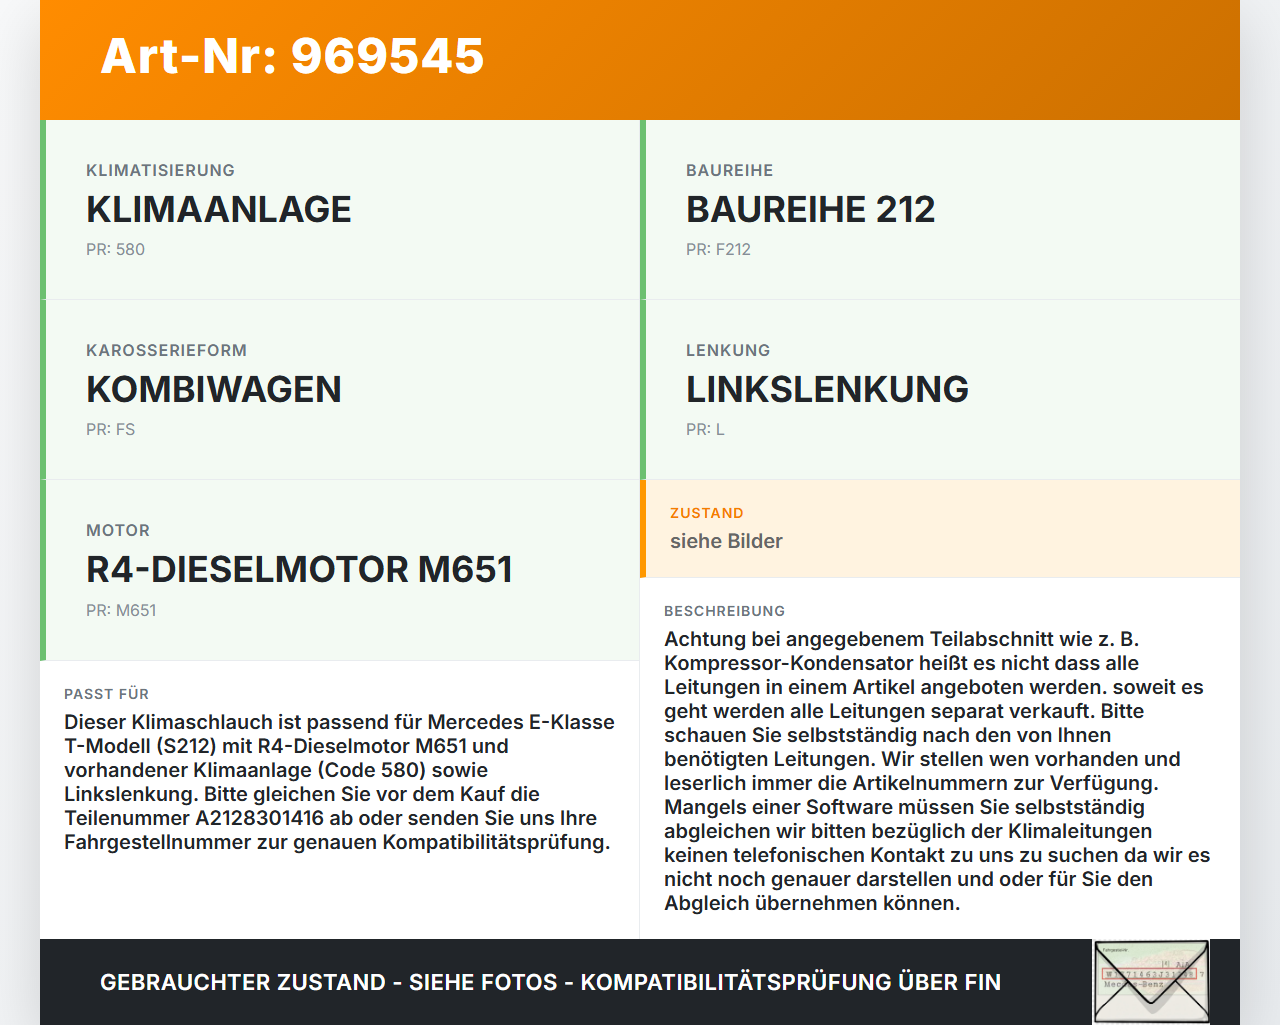Select the GEBRAUCHTER ZUSTAND footer banner
This screenshot has height=1026, width=1280.
coord(550,982)
